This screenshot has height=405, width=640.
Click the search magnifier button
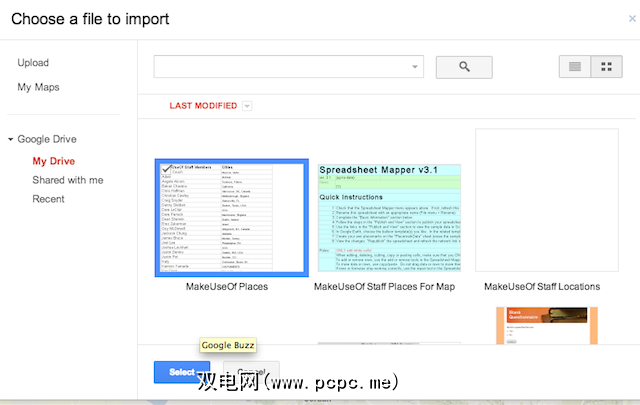click(x=464, y=67)
